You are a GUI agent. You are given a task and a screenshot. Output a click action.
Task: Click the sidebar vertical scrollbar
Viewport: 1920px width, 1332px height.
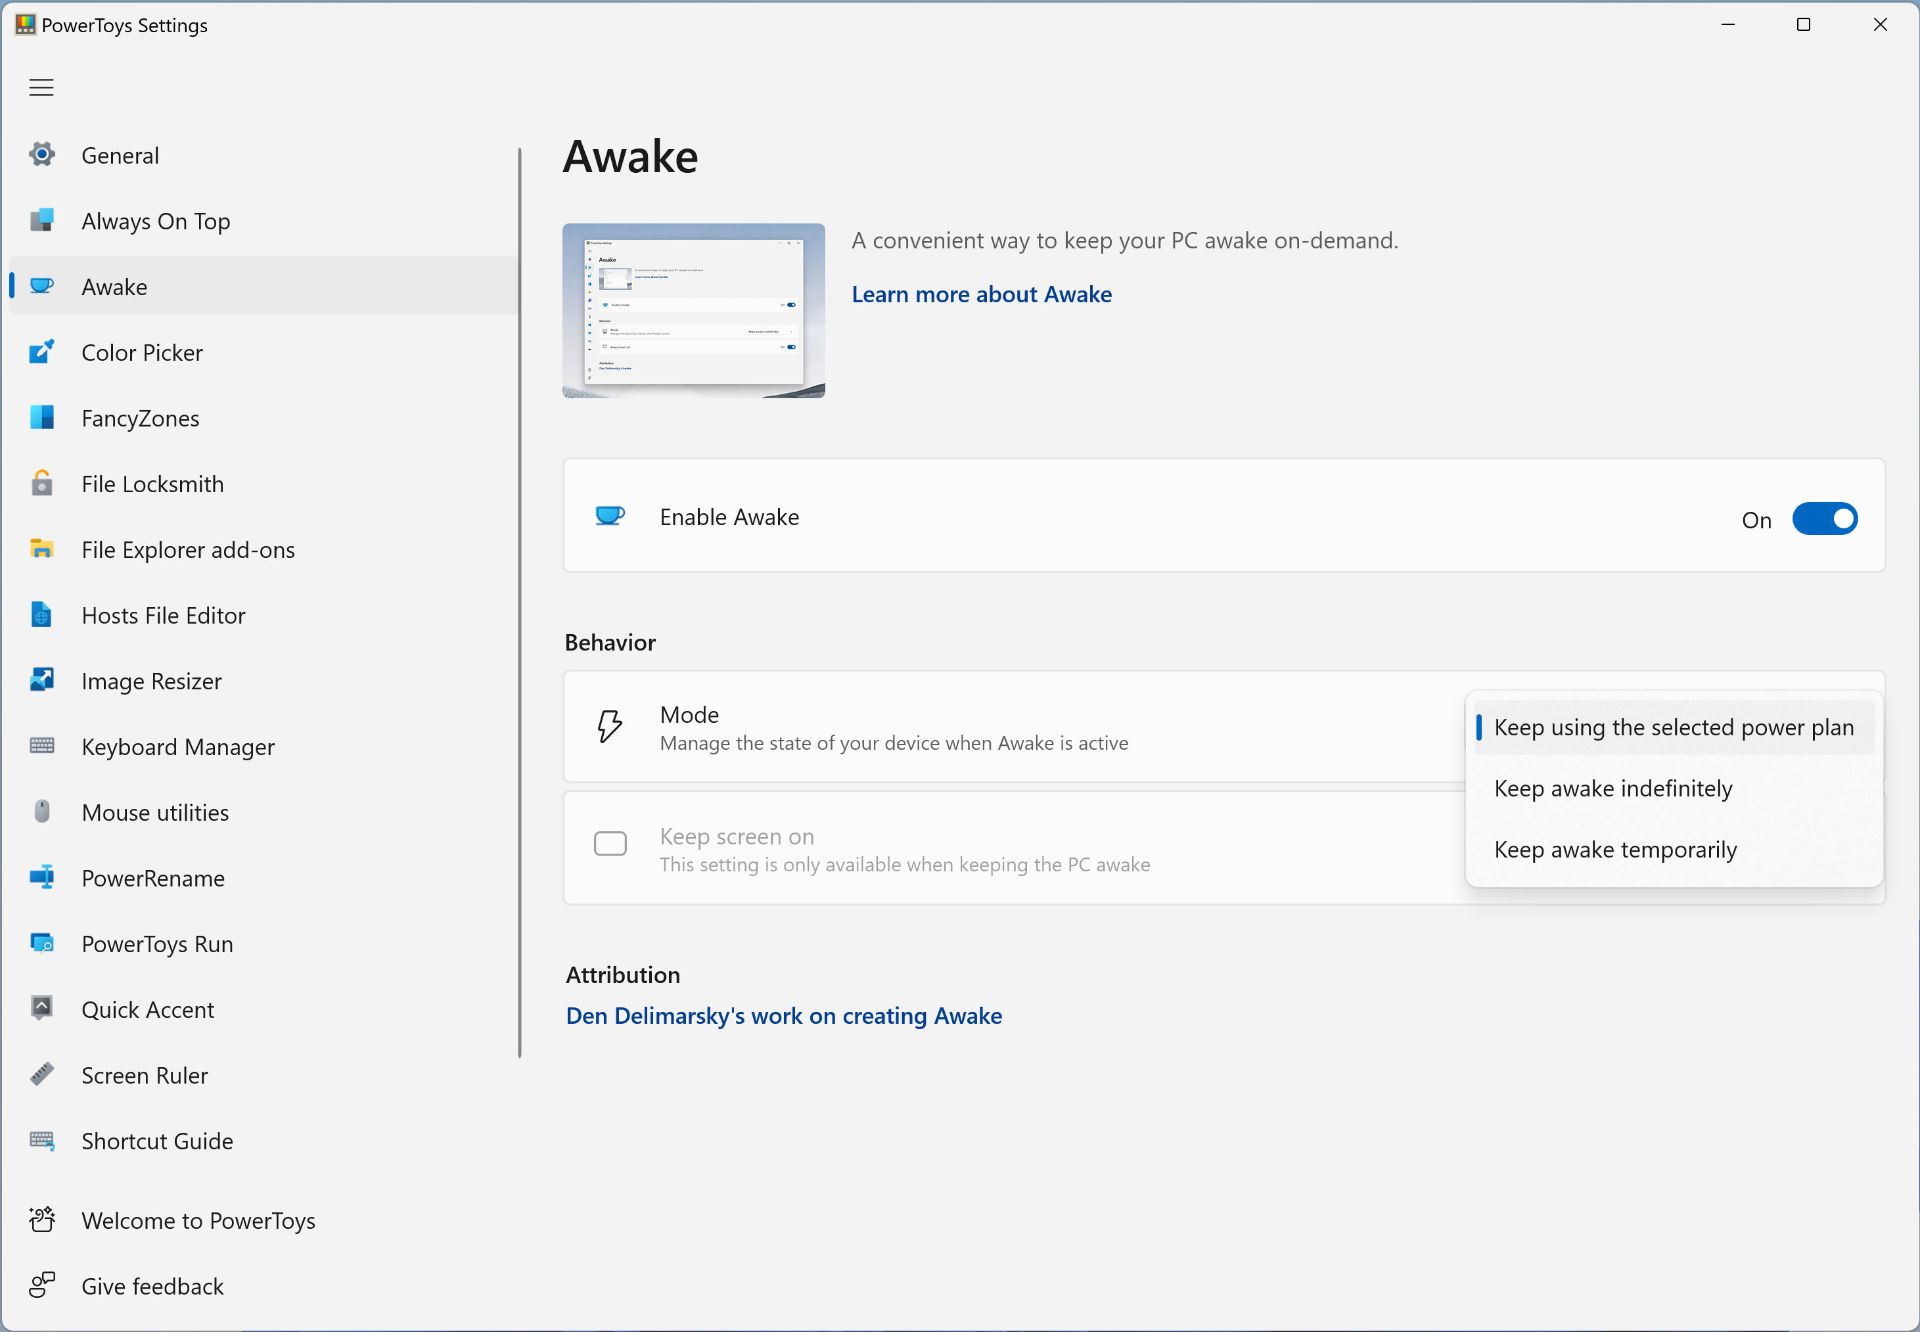[520, 600]
